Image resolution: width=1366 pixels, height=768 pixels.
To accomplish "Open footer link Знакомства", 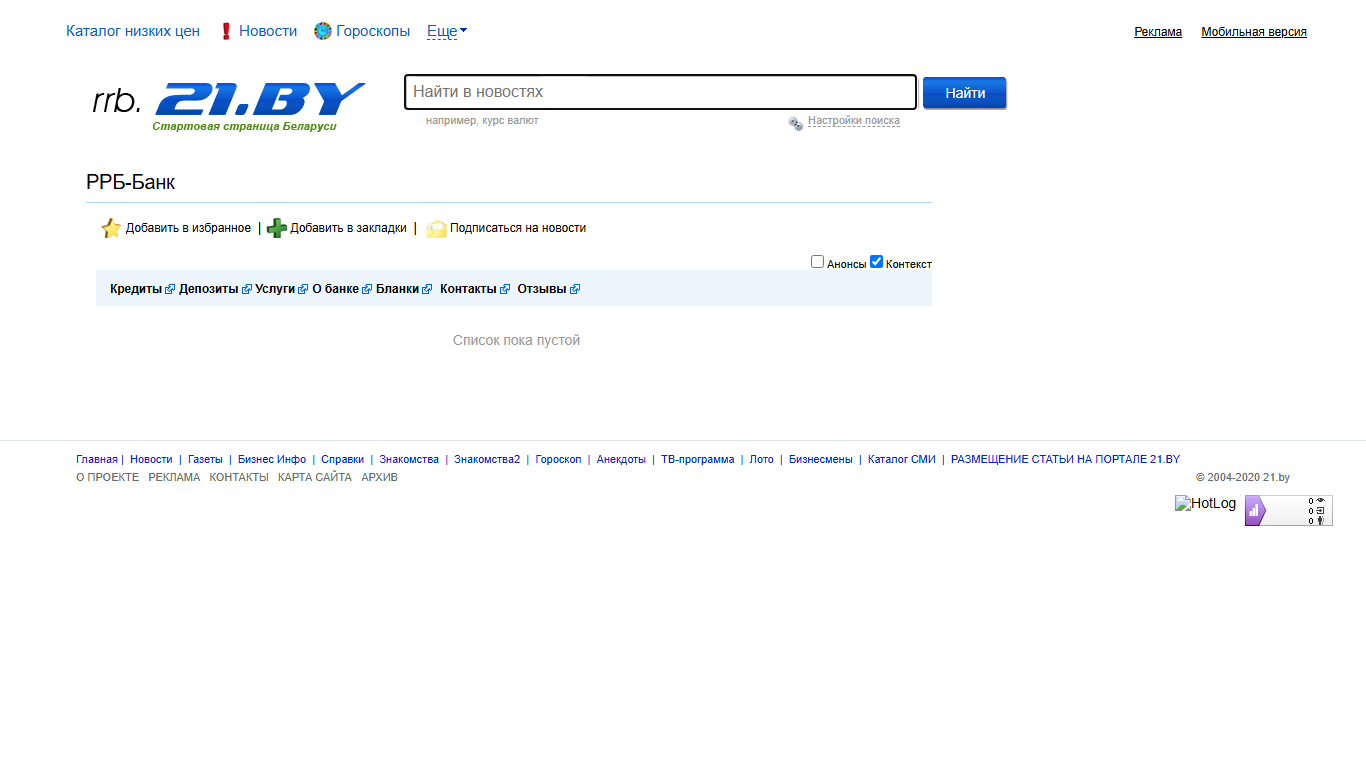I will tap(409, 460).
